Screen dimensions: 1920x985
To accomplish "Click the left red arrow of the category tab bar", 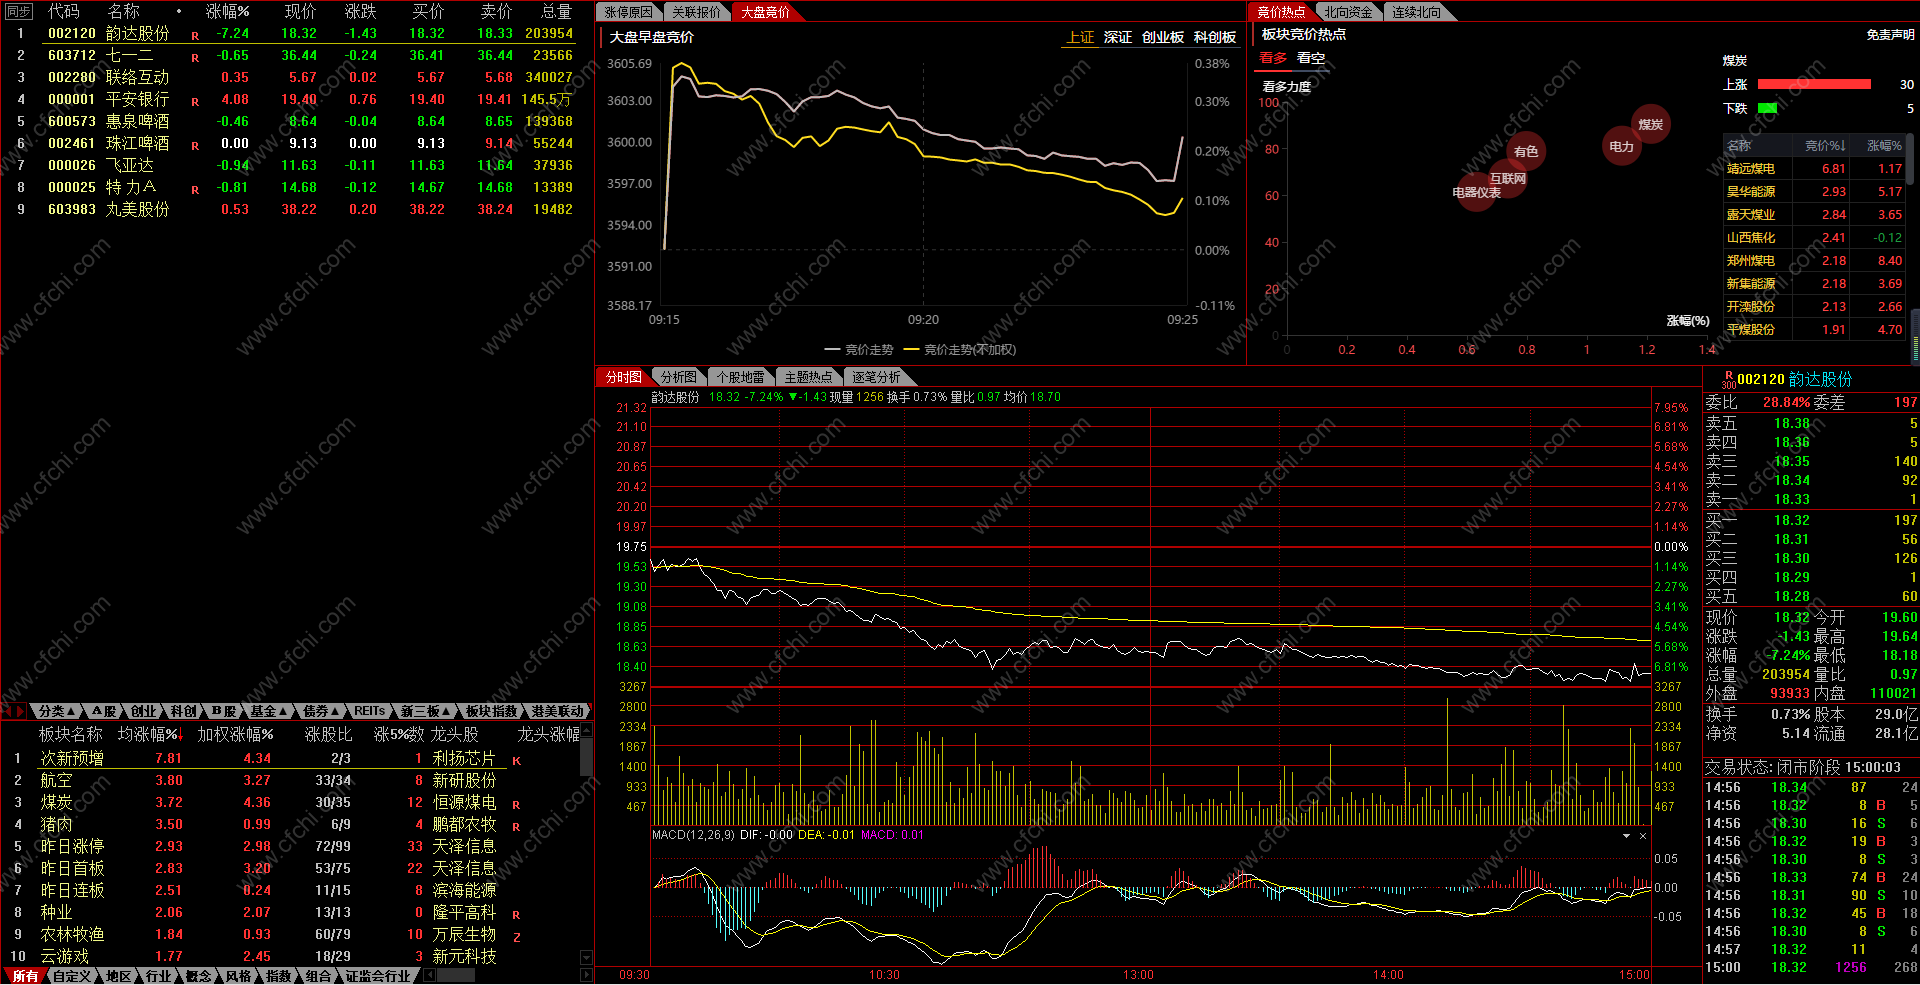I will coord(7,711).
